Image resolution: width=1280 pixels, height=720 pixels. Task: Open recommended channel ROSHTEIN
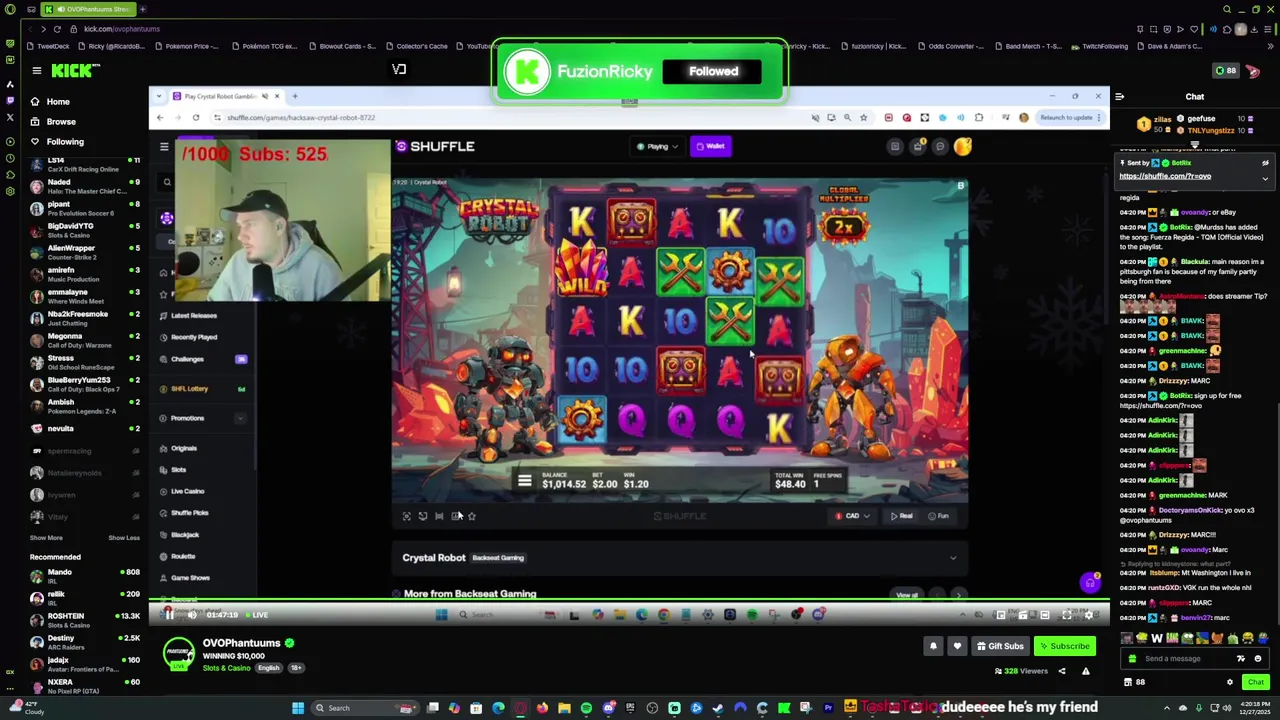tap(85, 620)
